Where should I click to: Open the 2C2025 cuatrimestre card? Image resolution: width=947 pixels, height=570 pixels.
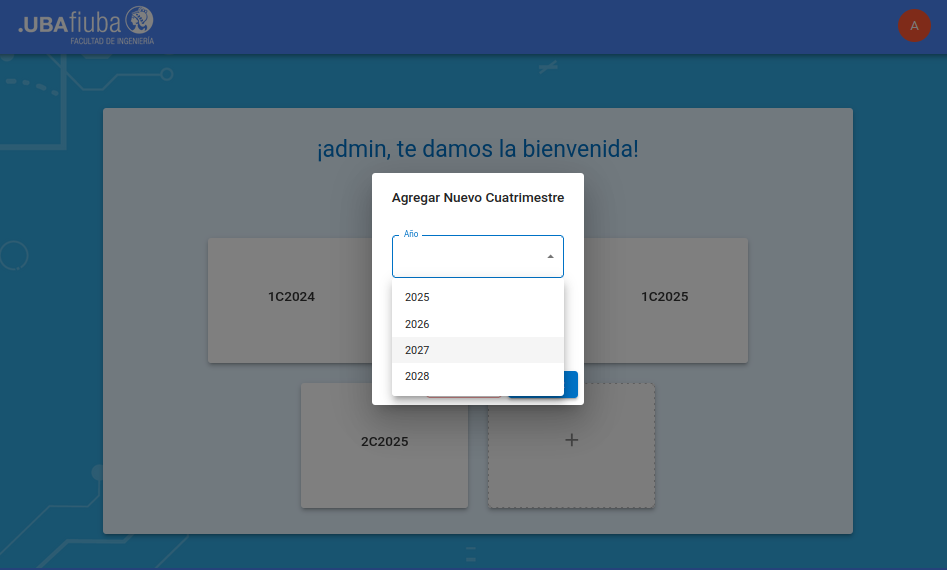point(384,442)
